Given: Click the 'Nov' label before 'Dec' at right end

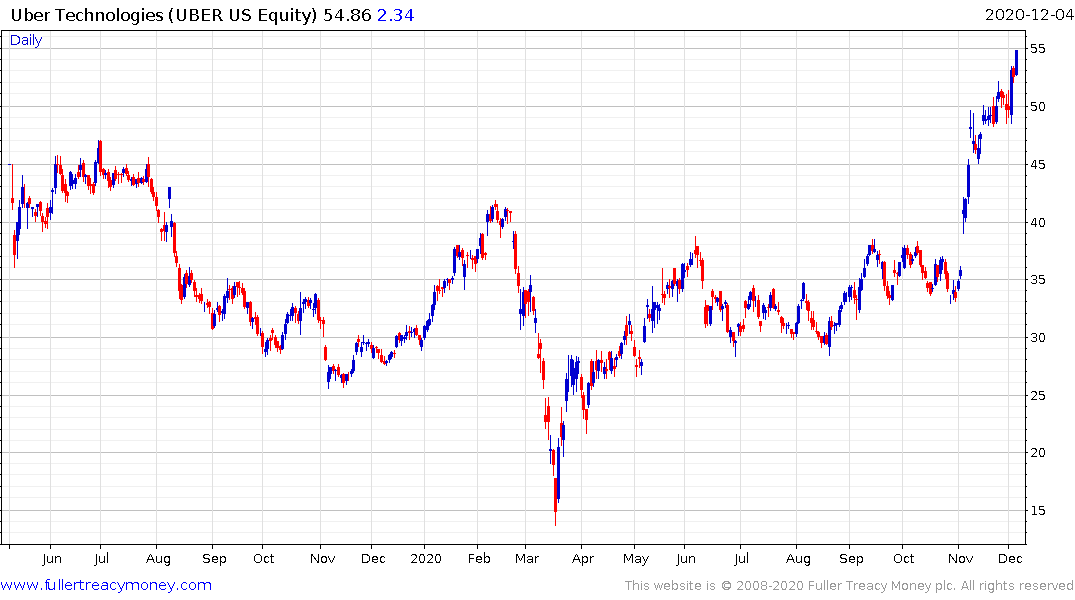Looking at the screenshot, I should 961,558.
